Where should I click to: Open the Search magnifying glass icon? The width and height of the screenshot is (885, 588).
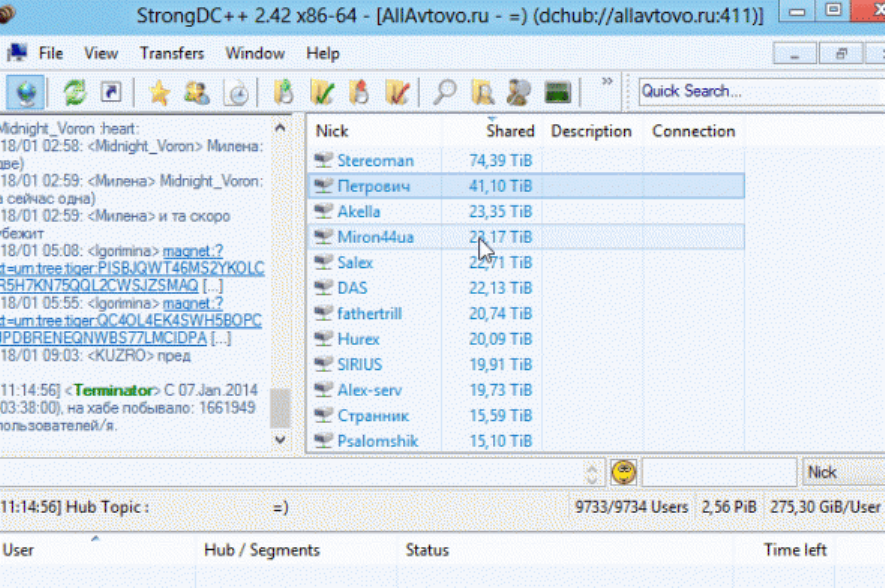(x=444, y=93)
